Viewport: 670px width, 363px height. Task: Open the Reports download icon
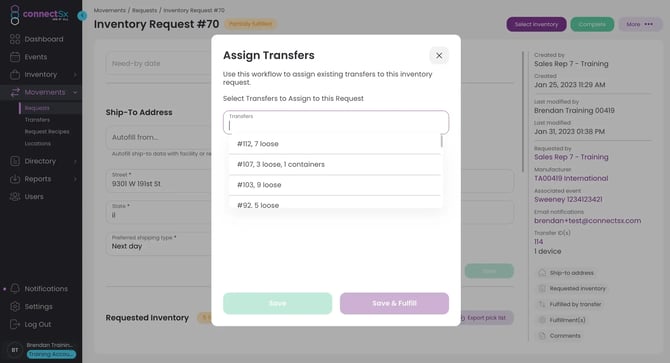click(x=15, y=179)
